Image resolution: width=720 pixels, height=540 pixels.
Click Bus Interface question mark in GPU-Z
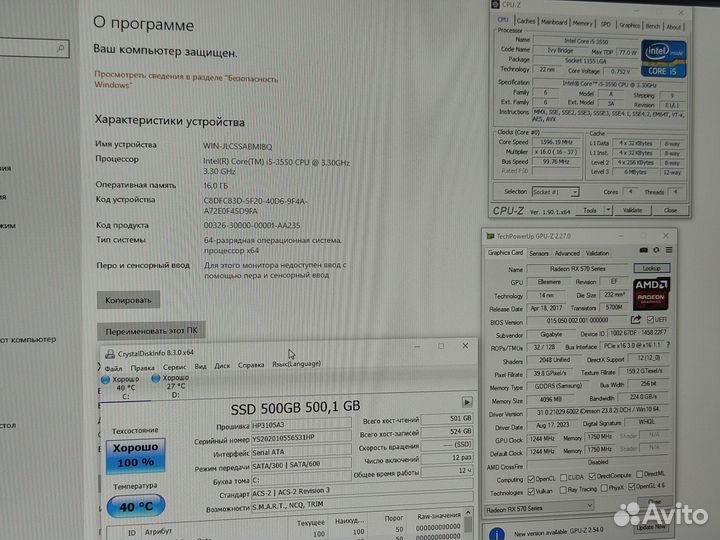[x=668, y=344]
